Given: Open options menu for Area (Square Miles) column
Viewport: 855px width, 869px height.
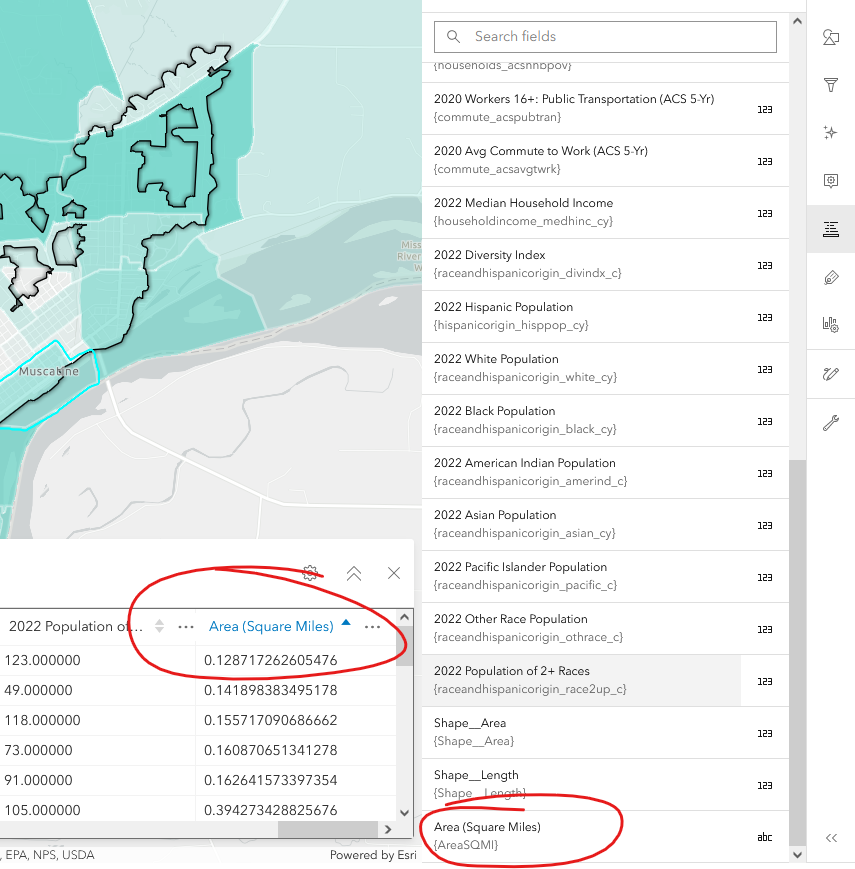Looking at the screenshot, I should (373, 625).
